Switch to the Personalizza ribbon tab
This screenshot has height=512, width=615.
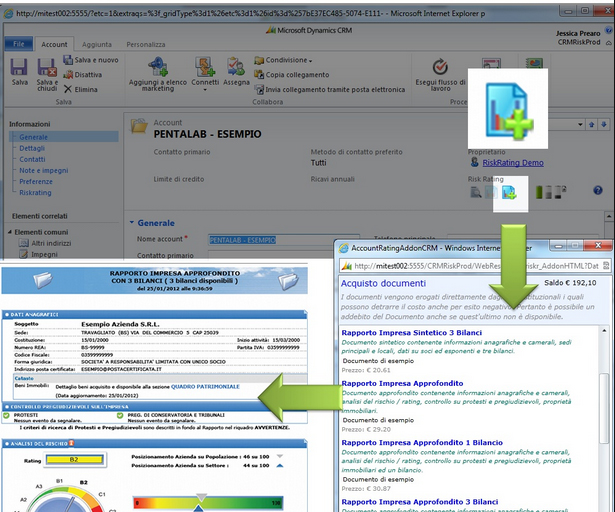(x=146, y=45)
